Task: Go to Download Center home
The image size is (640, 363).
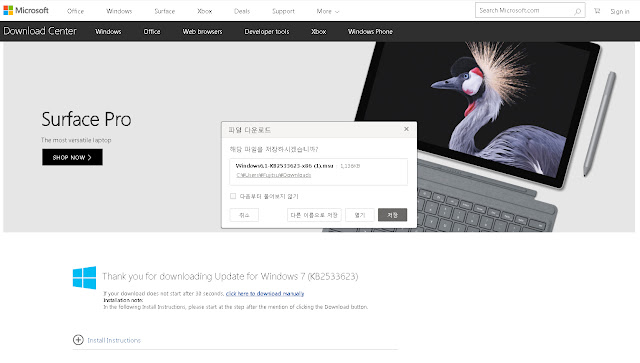Action: pos(40,31)
